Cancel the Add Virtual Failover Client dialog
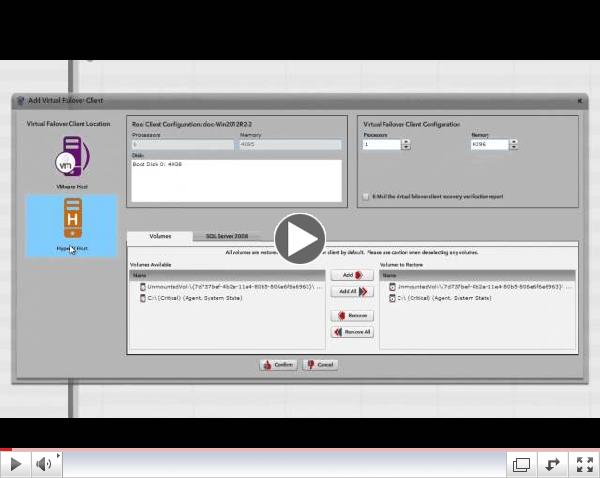The width and height of the screenshot is (600, 478). click(x=321, y=365)
